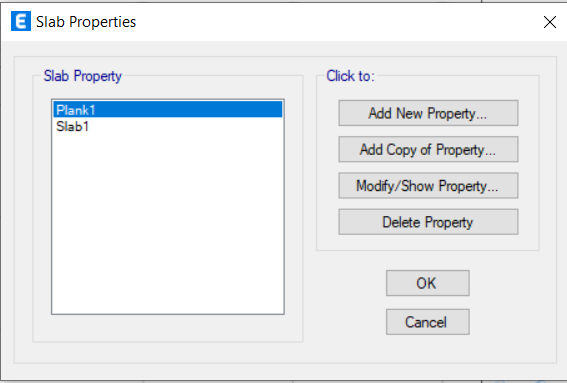The image size is (567, 383).
Task: Remove property using Delete Property button
Action: coord(428,222)
